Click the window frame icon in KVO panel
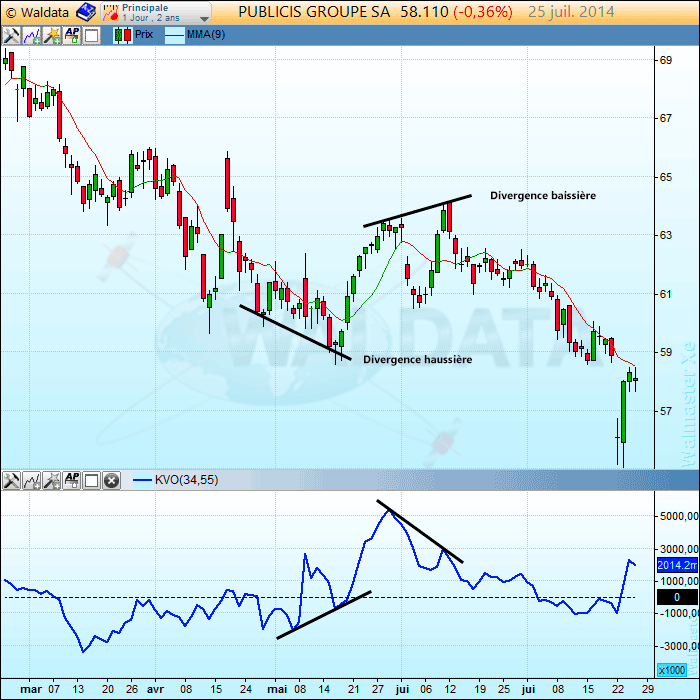The image size is (700, 700). (92, 480)
